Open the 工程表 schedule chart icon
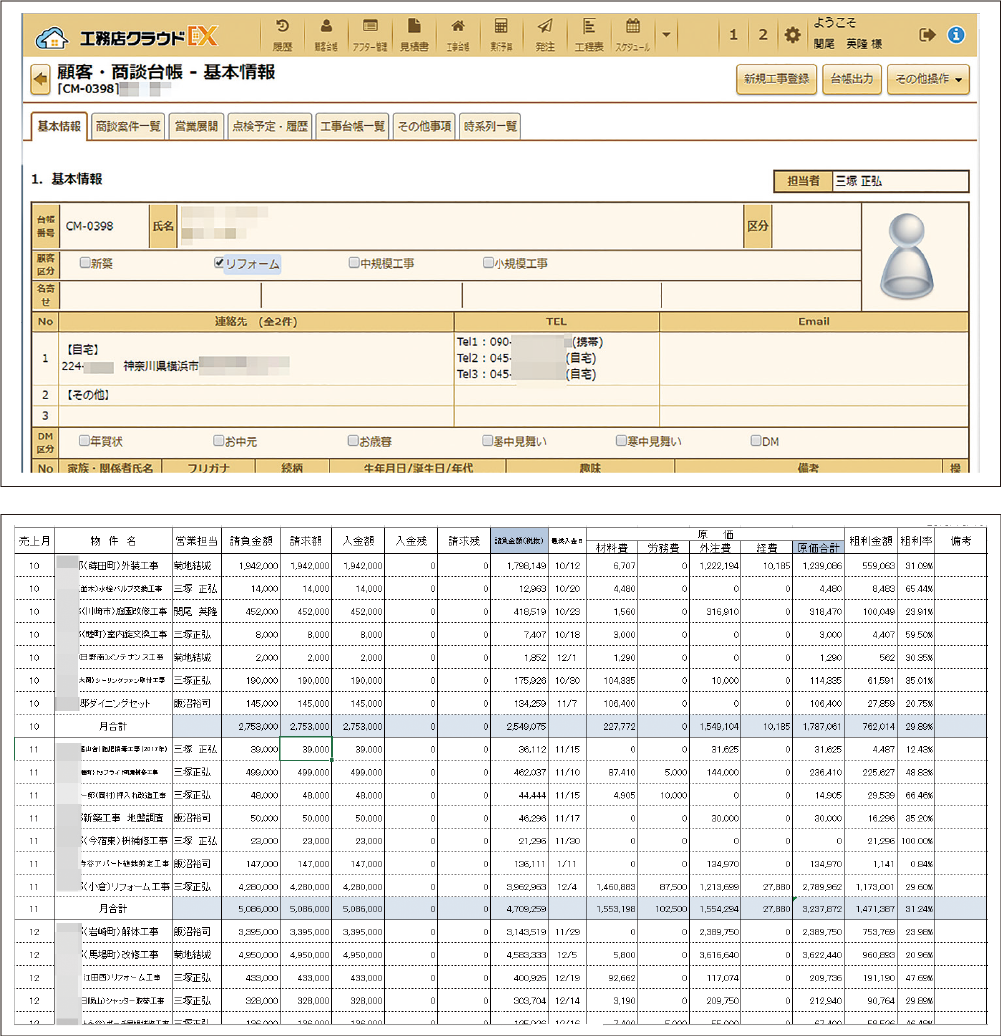Image resolution: width=1001 pixels, height=1036 pixels. pyautogui.click(x=589, y=34)
